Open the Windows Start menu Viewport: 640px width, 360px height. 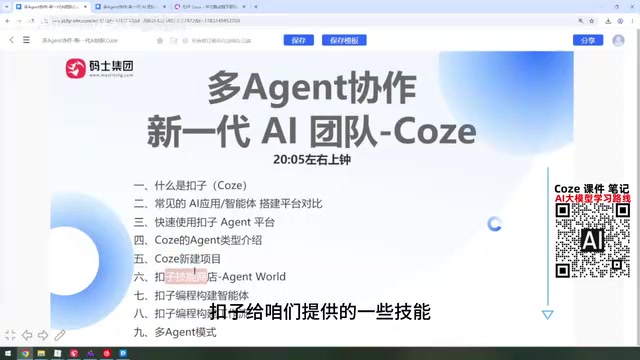(8, 353)
